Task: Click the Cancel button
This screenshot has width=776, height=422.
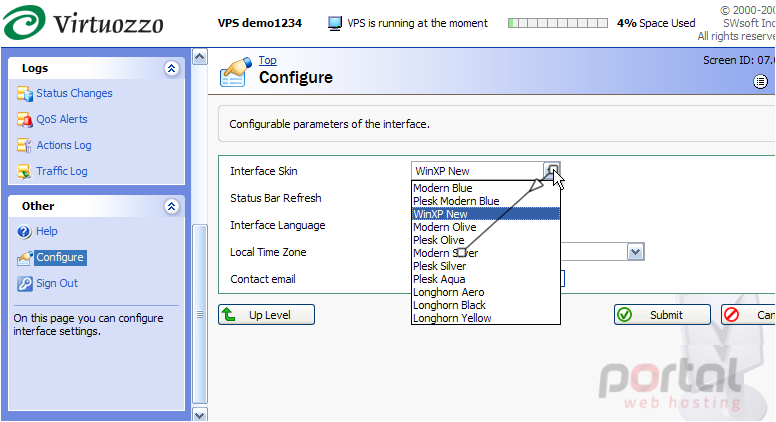Action: tap(748, 315)
